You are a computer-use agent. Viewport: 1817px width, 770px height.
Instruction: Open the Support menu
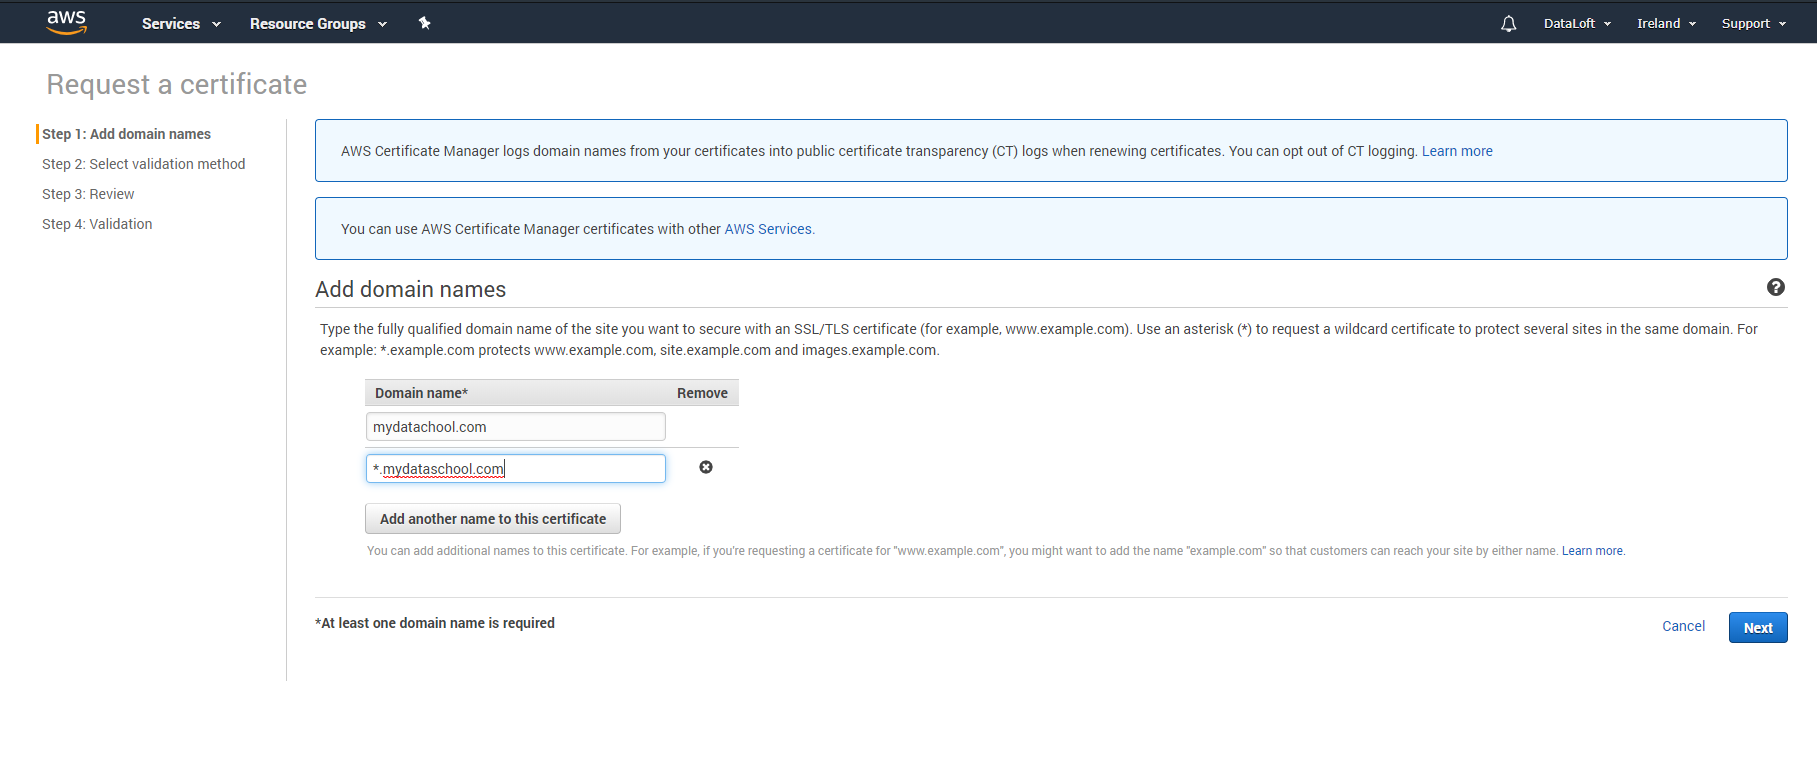point(1753,23)
